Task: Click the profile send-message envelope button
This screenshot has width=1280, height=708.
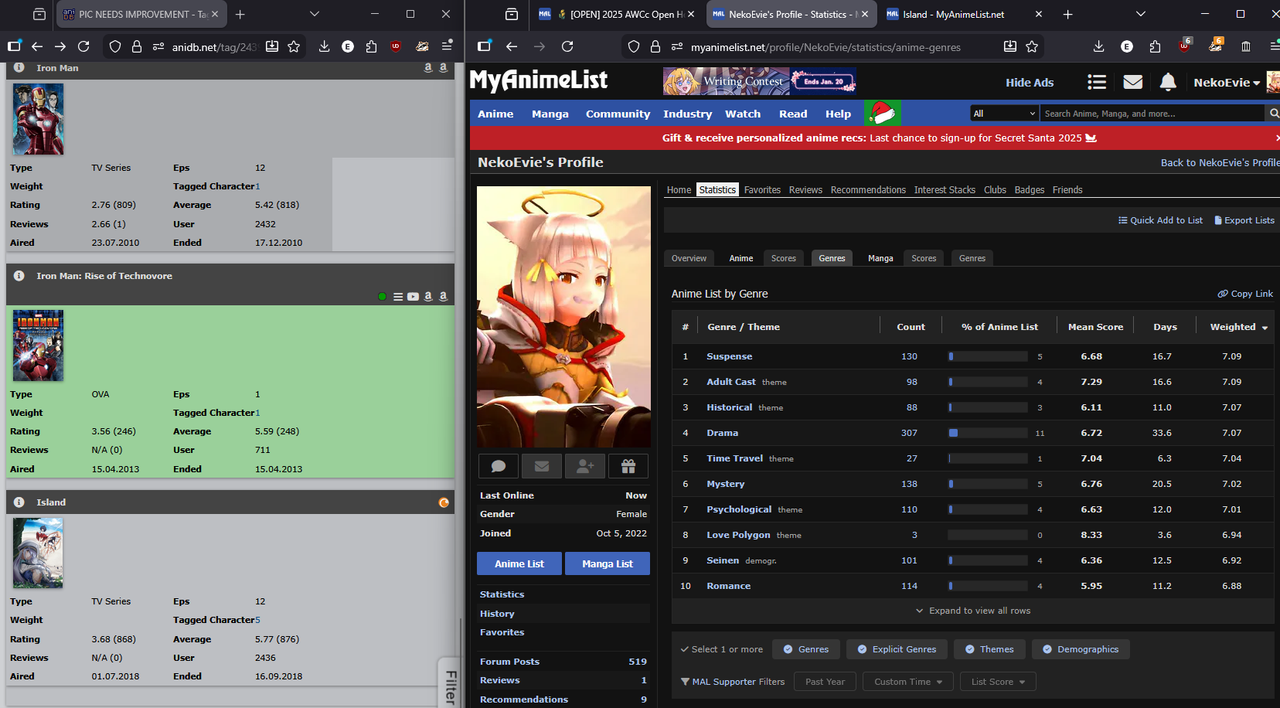Action: click(541, 465)
